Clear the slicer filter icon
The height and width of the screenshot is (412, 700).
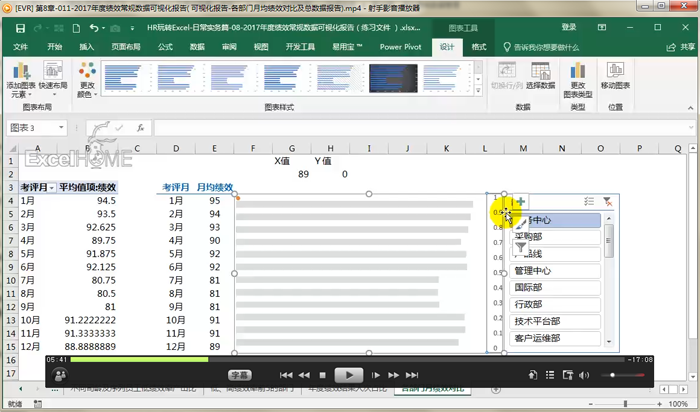coord(607,202)
